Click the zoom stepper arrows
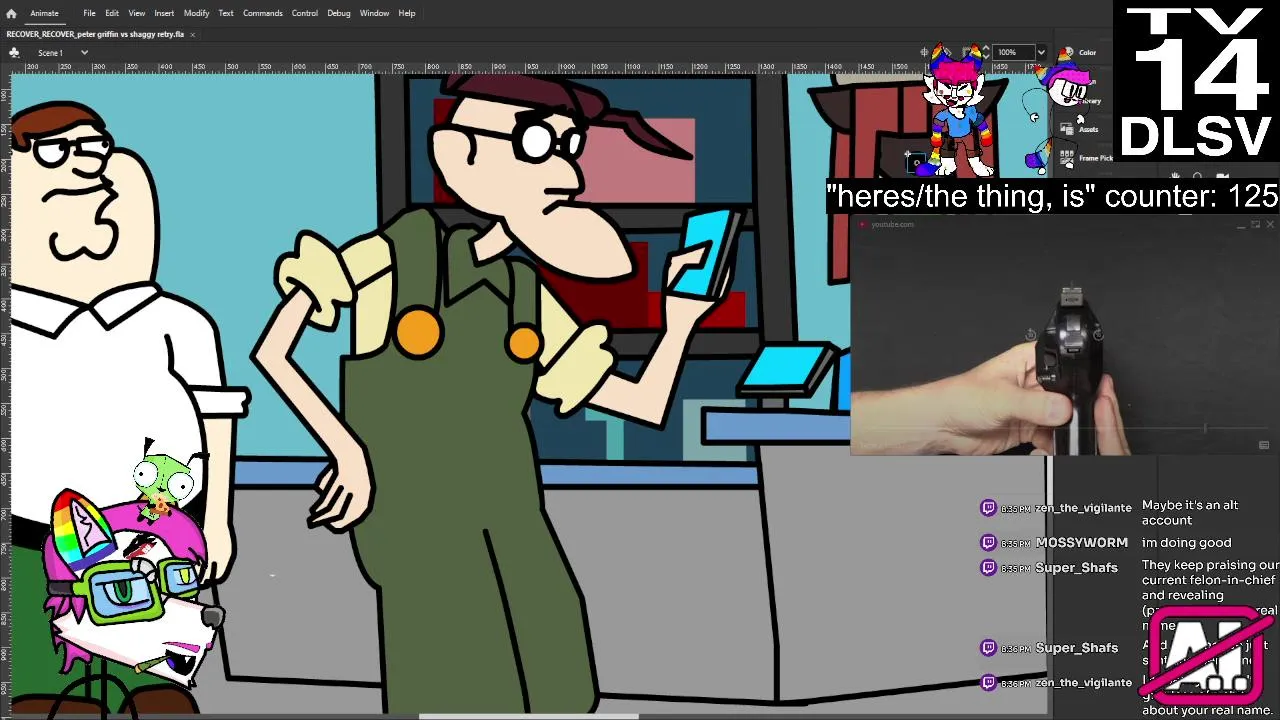 tap(986, 52)
